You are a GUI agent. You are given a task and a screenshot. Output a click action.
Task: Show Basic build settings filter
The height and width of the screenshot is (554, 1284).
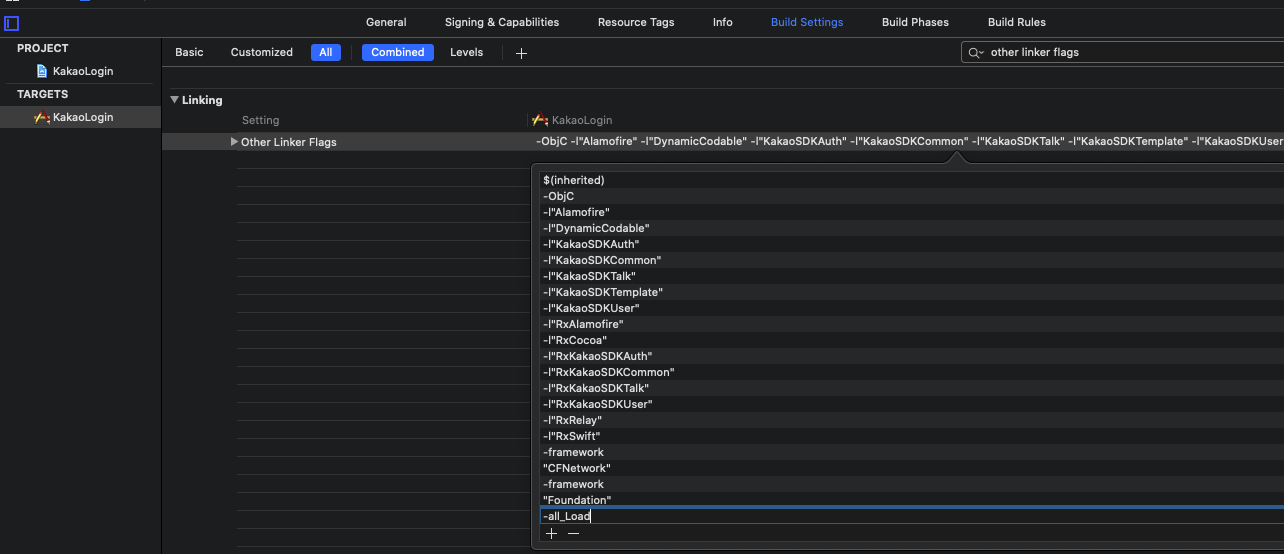click(x=189, y=52)
